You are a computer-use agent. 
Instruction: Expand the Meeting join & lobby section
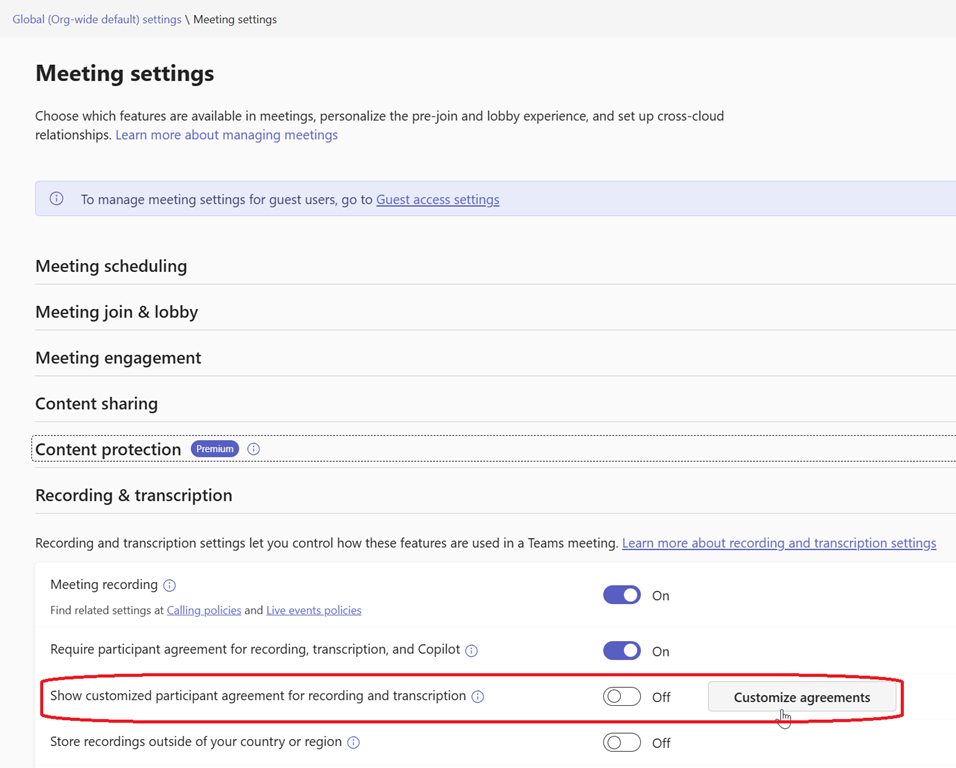[116, 312]
